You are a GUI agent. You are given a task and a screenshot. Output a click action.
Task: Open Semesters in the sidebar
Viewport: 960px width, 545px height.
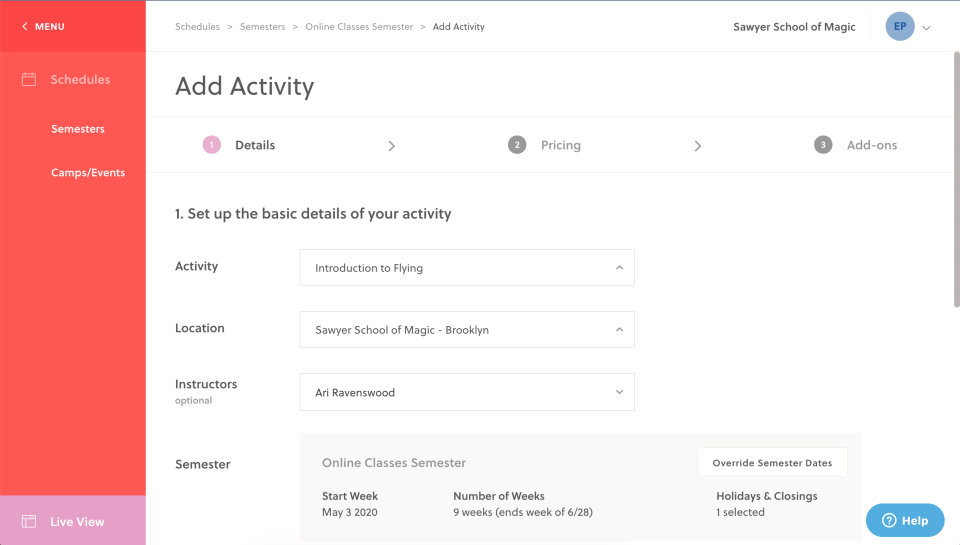pyautogui.click(x=78, y=129)
